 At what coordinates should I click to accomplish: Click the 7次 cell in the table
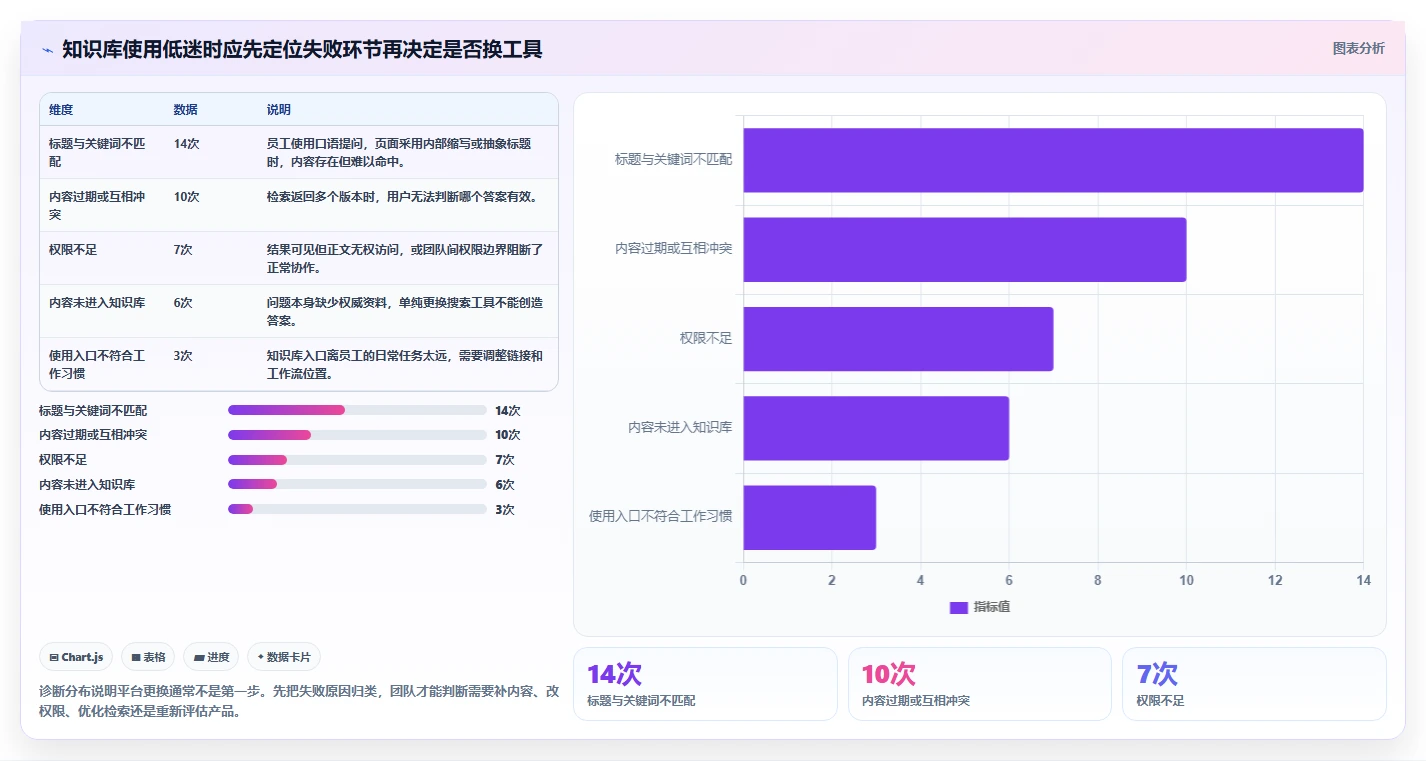[183, 250]
